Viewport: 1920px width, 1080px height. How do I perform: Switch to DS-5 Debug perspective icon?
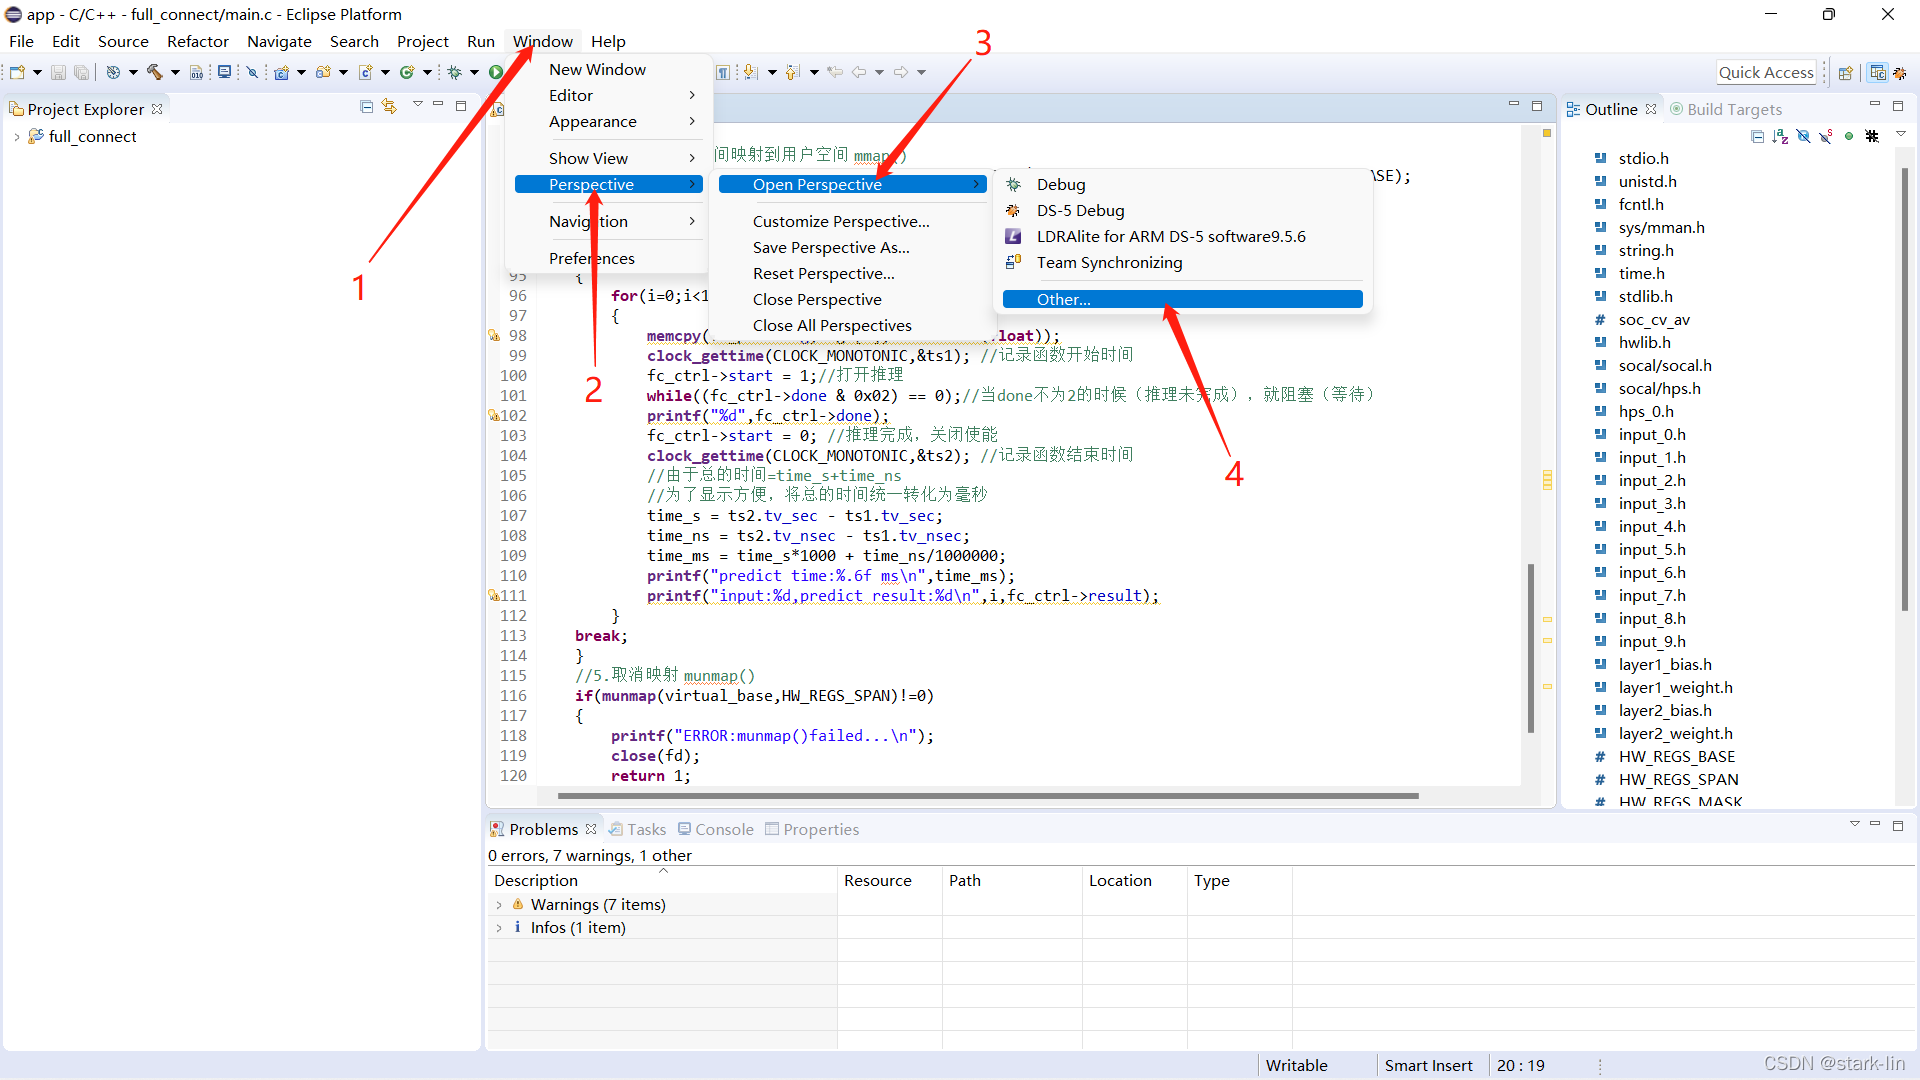1900,72
